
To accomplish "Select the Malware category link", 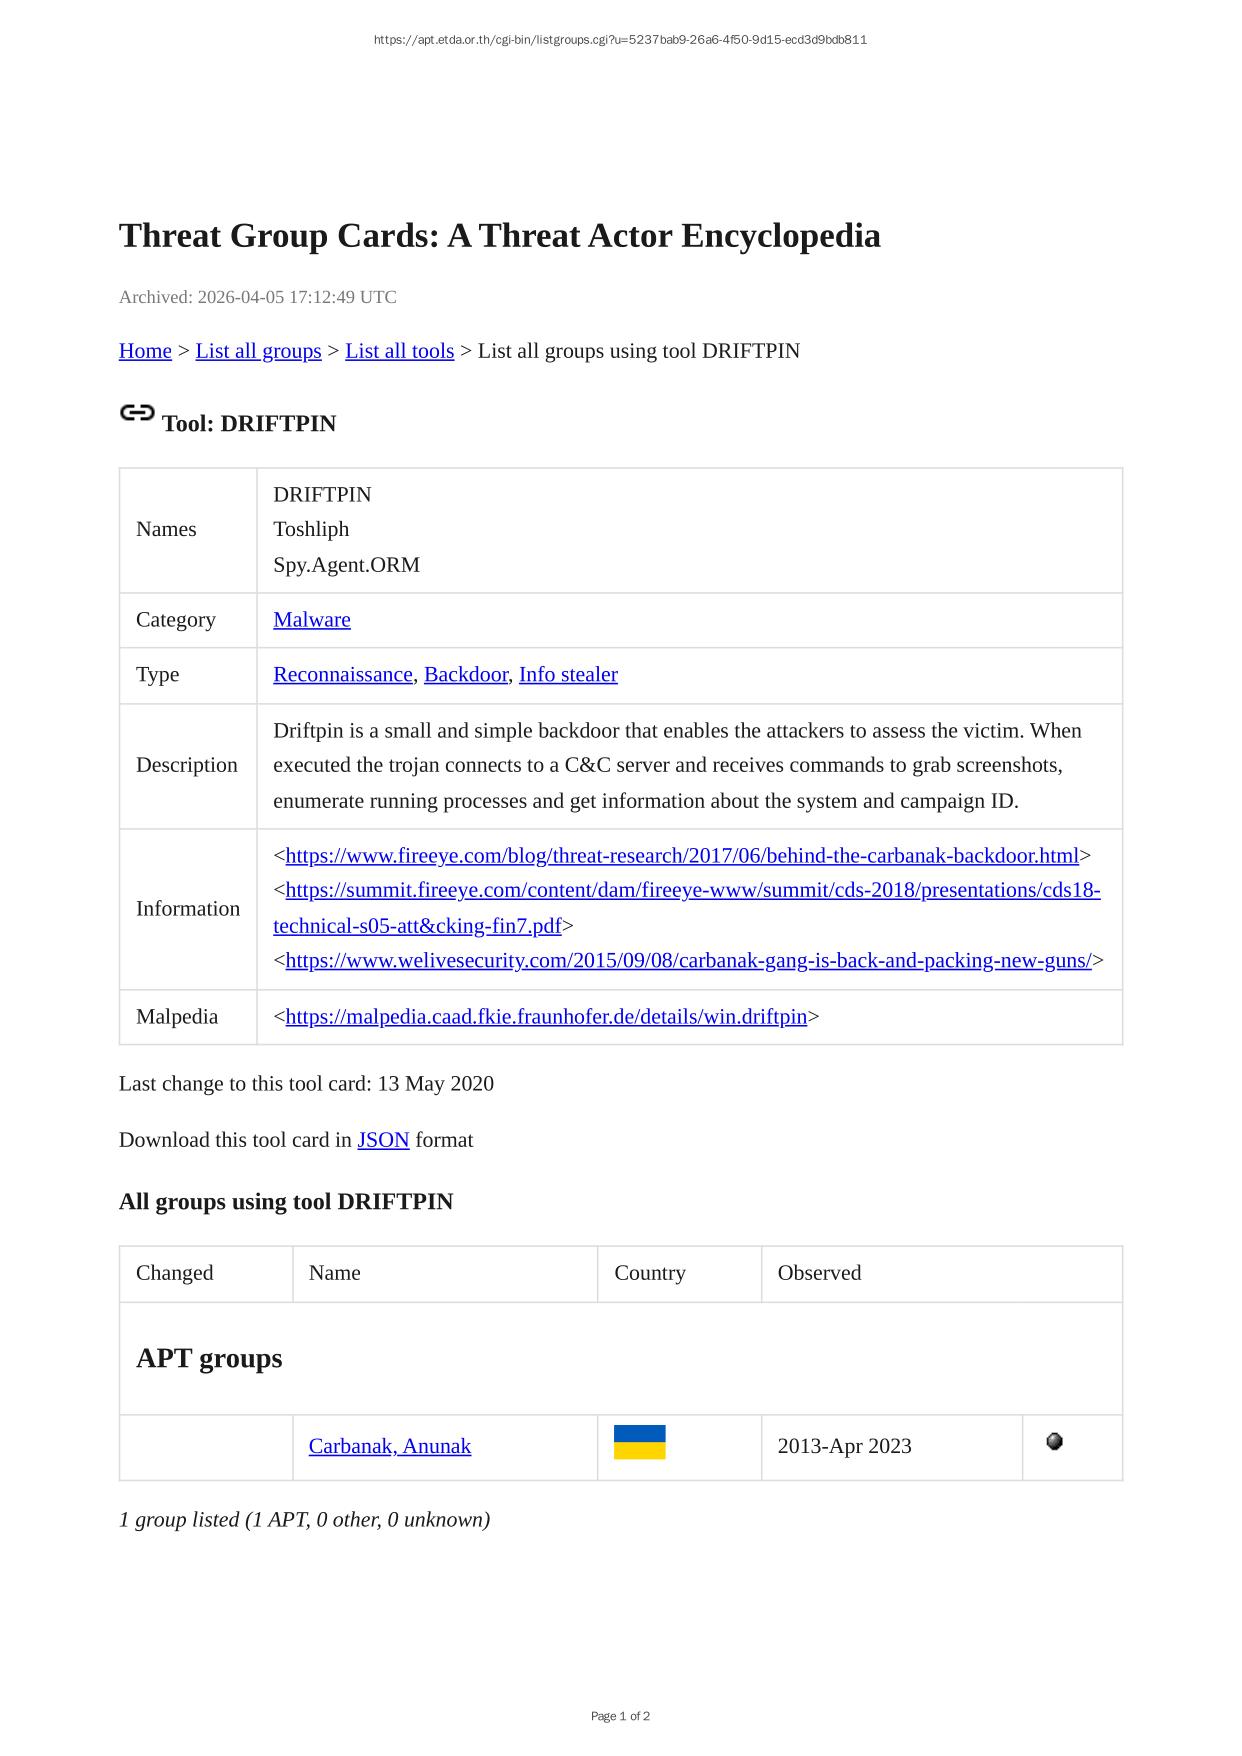I will click(x=312, y=620).
